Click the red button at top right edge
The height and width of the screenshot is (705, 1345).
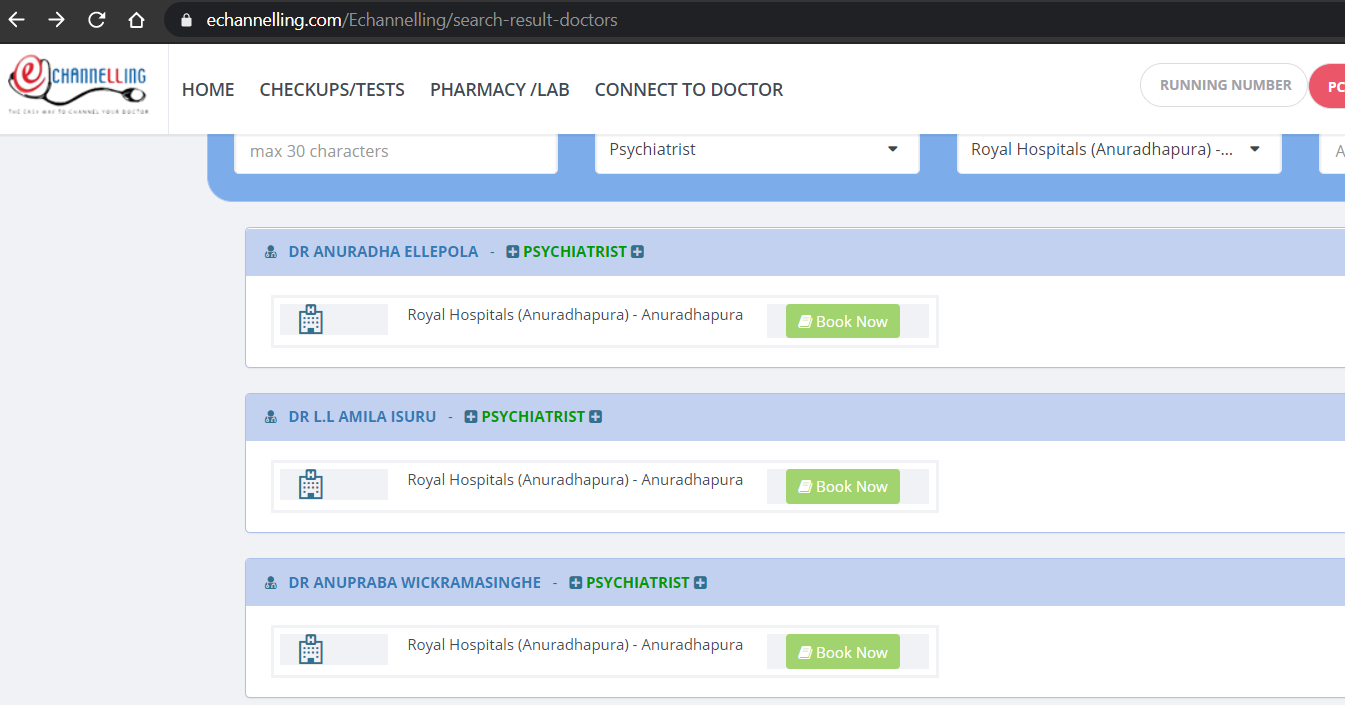1328,86
